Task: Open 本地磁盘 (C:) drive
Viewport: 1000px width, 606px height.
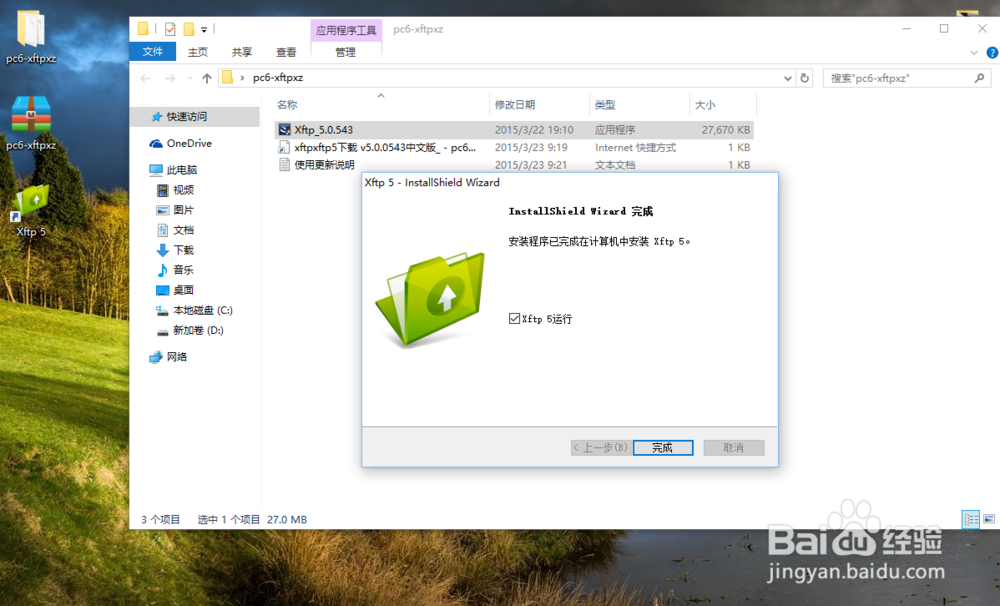Action: click(x=195, y=311)
